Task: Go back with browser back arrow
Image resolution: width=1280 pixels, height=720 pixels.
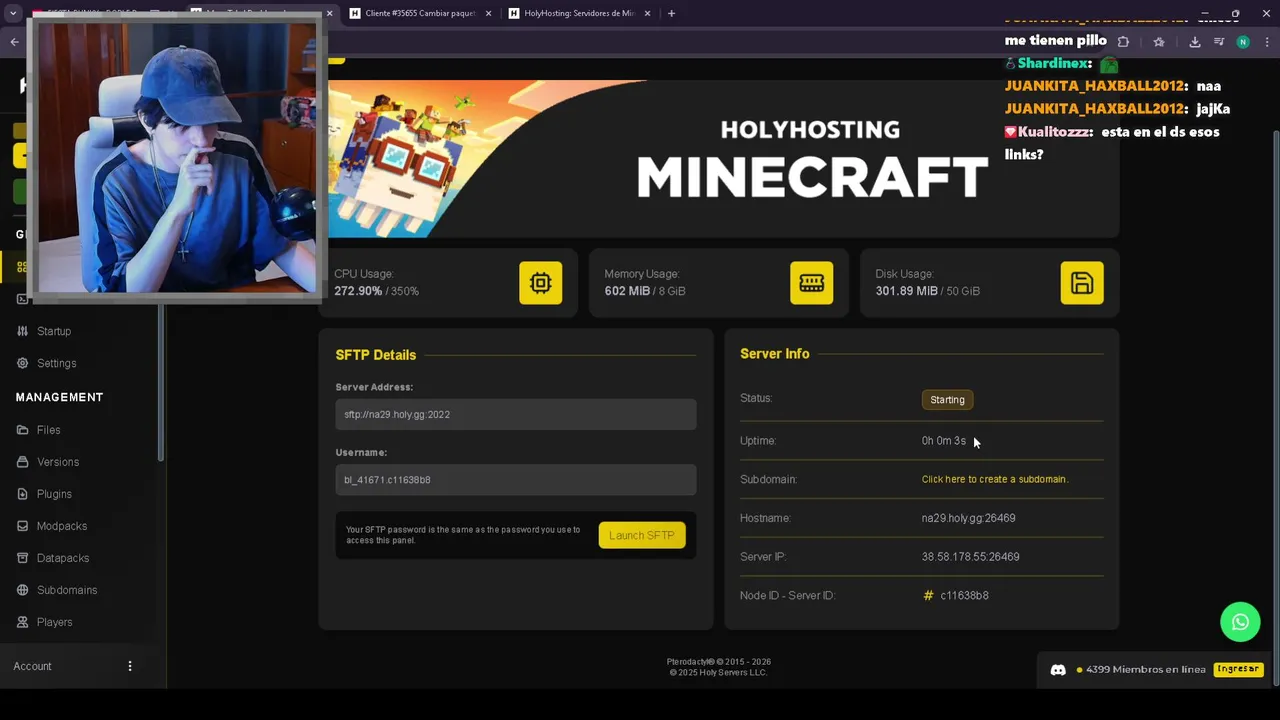Action: 14,42
